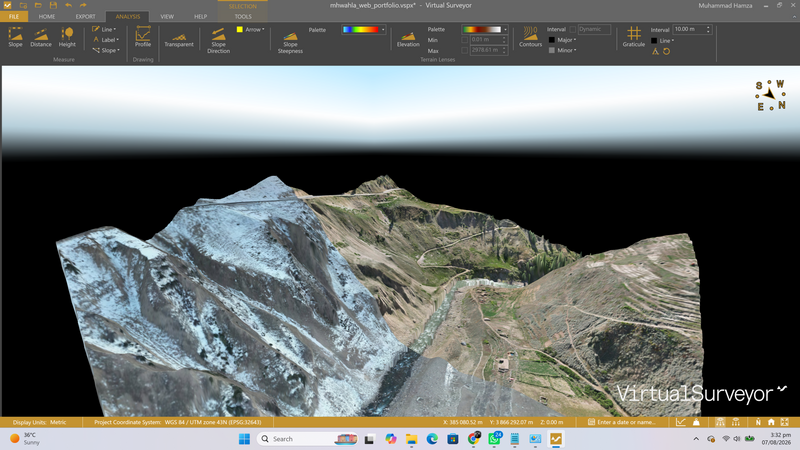Open the graticule Line color dropdown
800x450 pixels.
point(667,41)
